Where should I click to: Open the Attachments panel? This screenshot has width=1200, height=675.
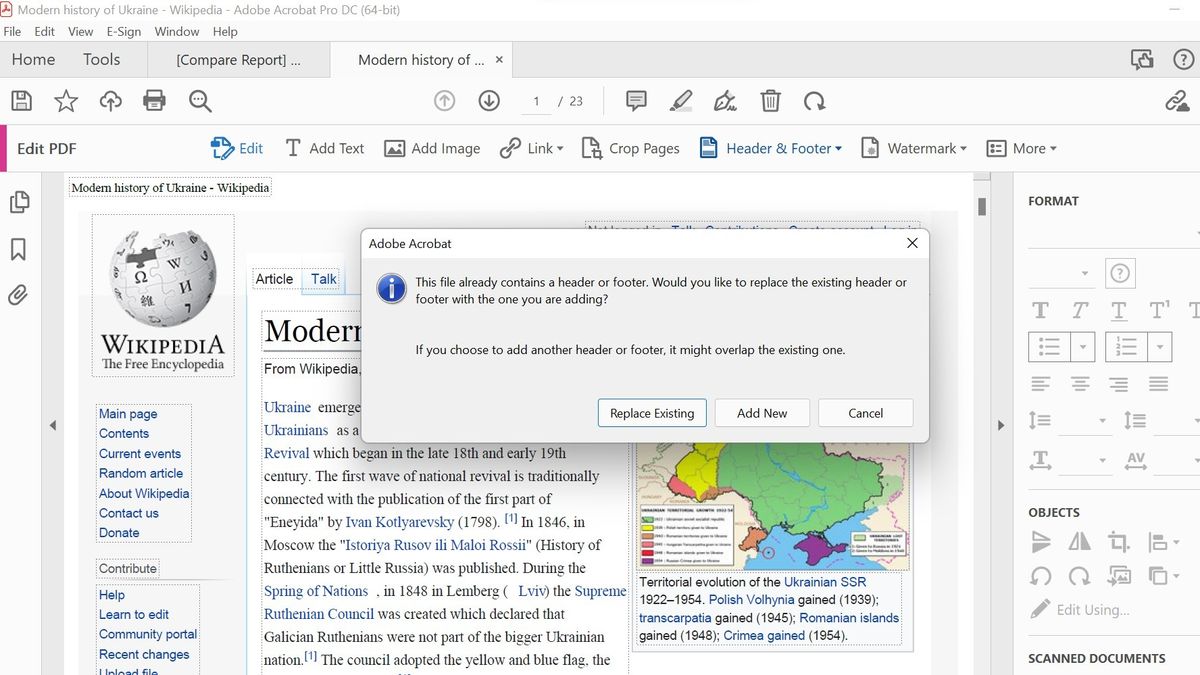click(x=20, y=292)
